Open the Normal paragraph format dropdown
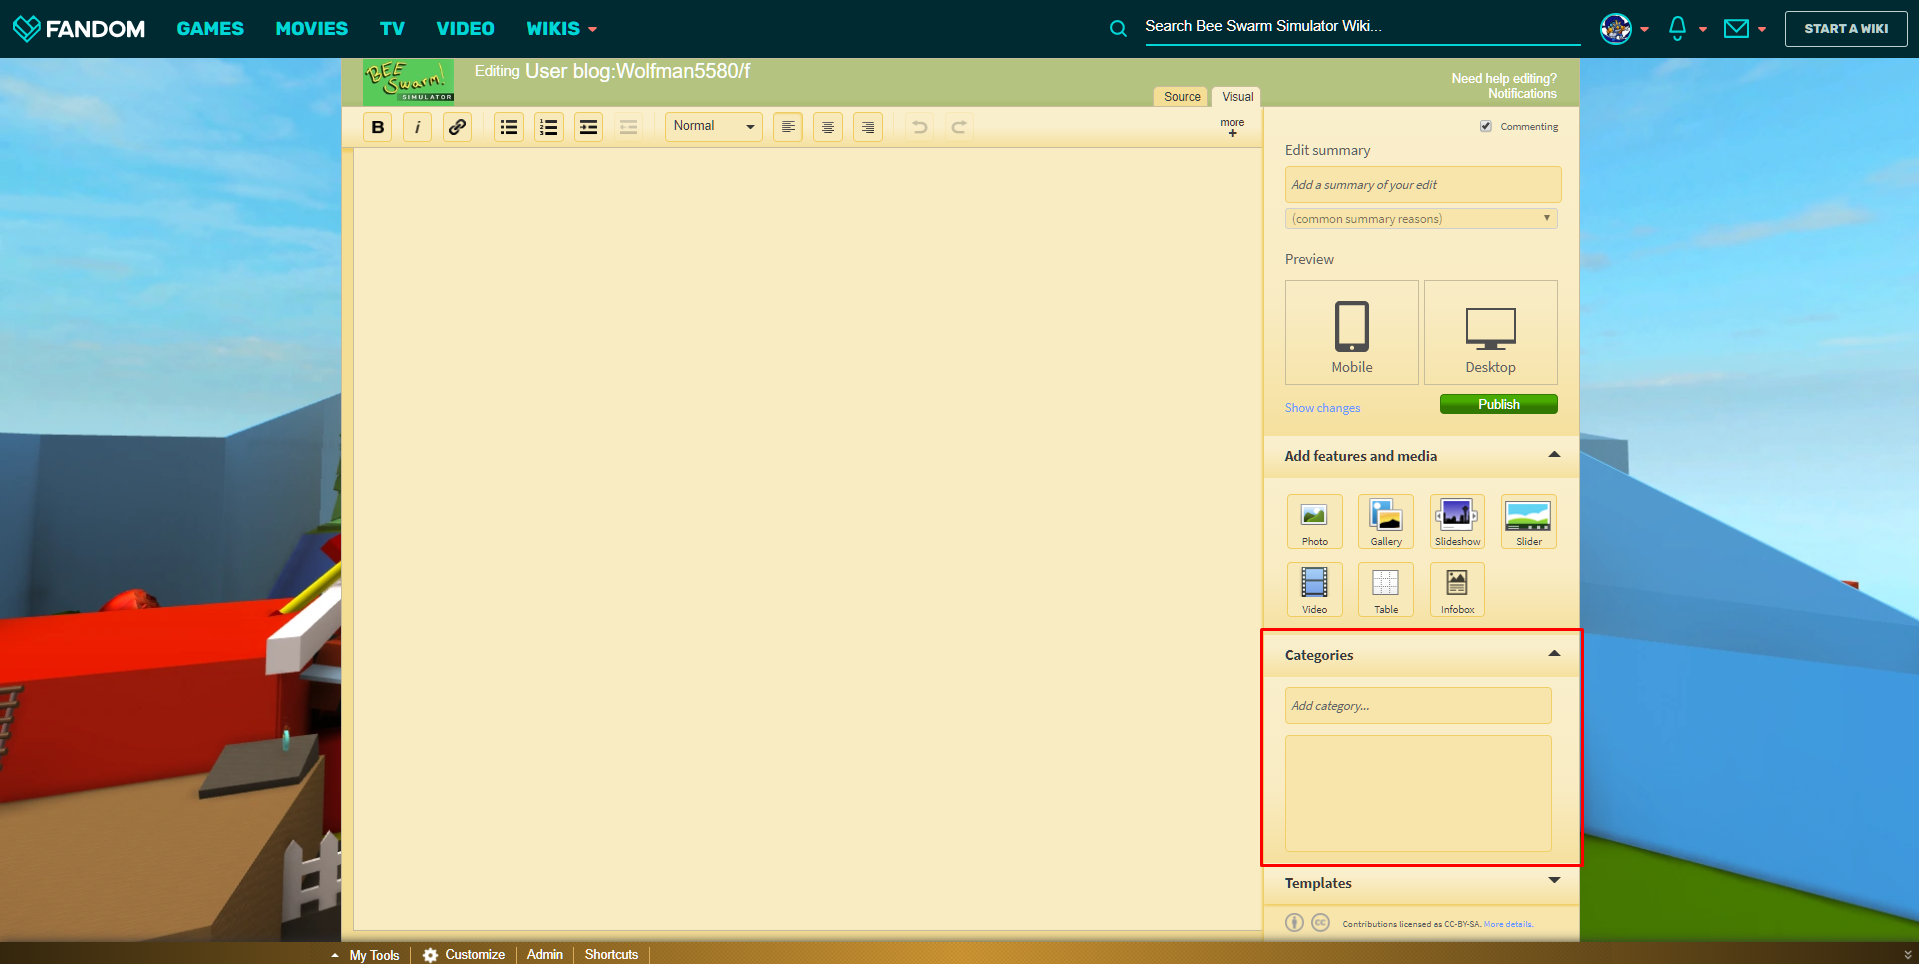The width and height of the screenshot is (1919, 964). click(713, 126)
